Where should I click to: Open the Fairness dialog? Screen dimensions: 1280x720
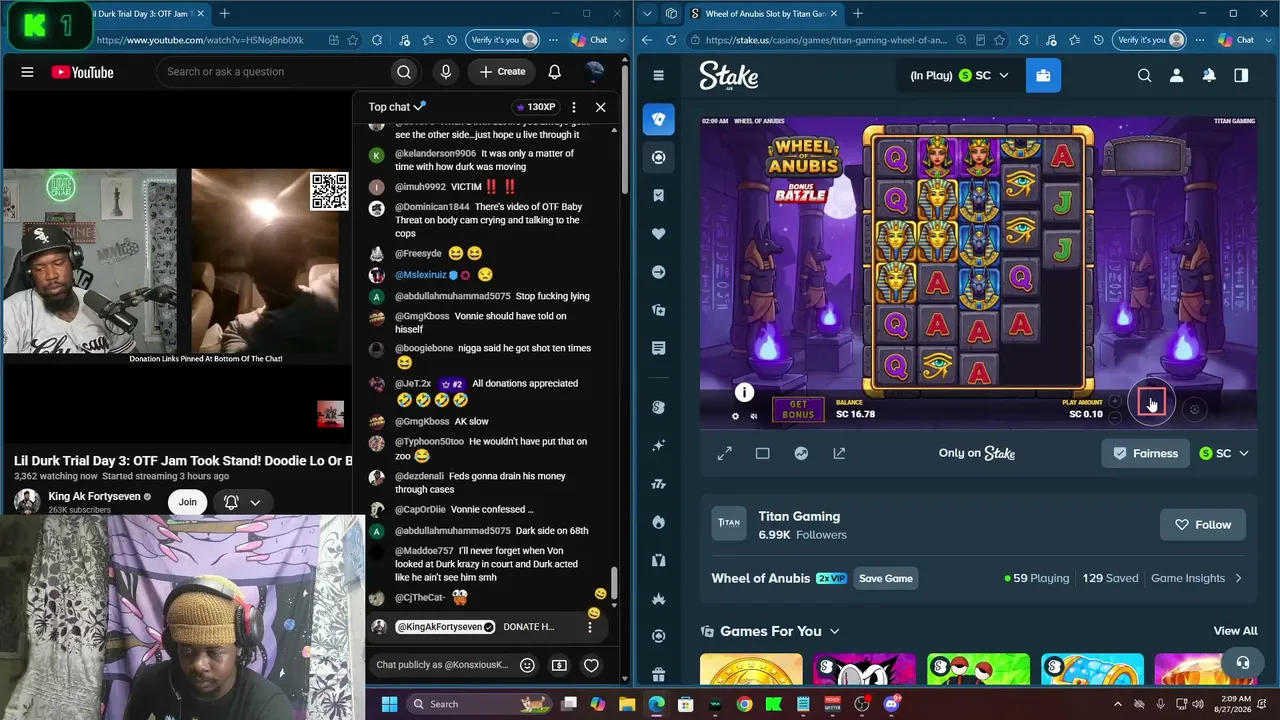tap(1146, 454)
